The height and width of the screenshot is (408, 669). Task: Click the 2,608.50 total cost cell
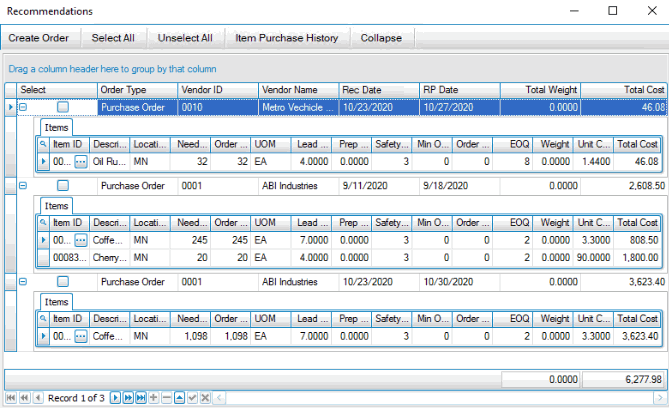624,186
